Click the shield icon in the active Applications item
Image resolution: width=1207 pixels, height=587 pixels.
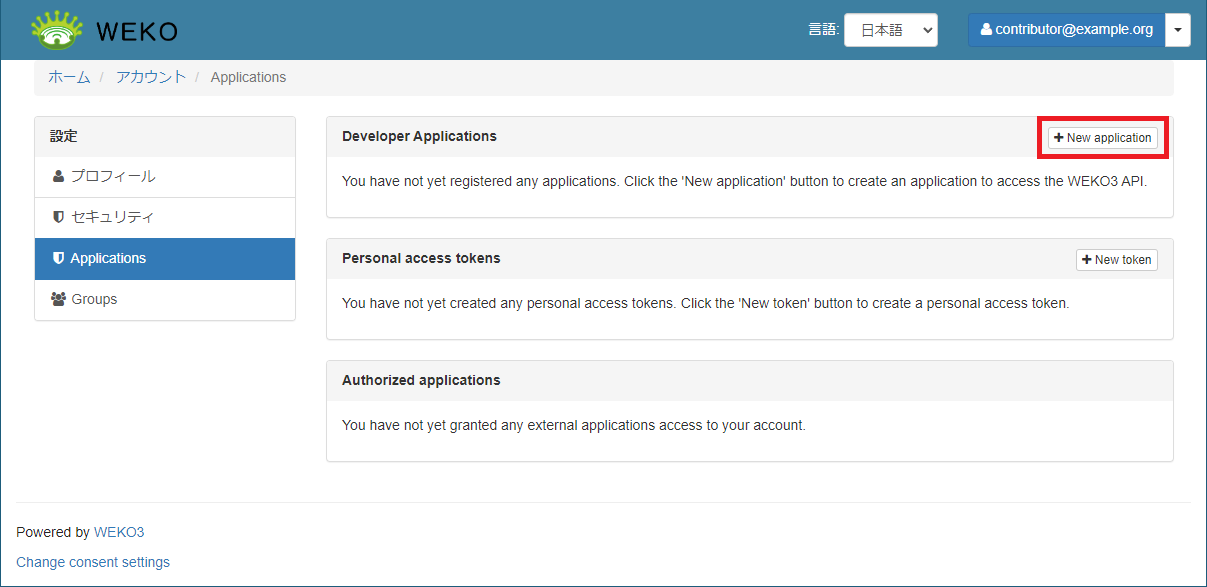point(58,258)
